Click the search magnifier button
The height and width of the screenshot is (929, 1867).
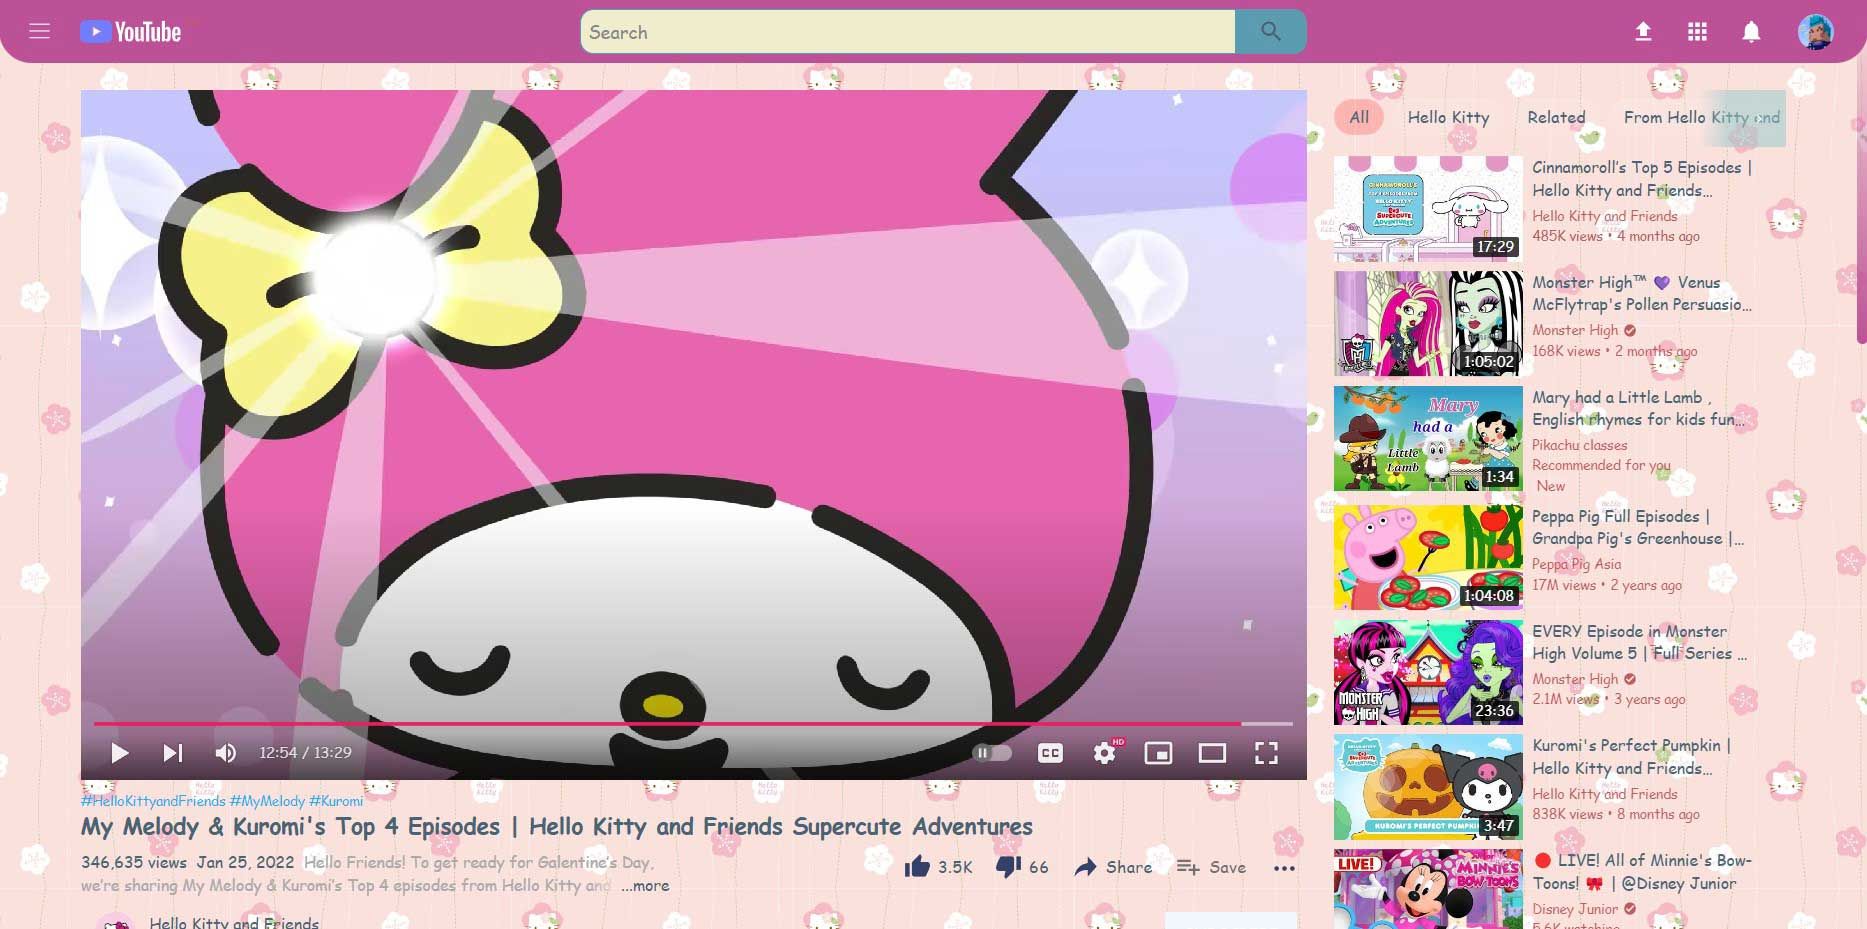point(1270,32)
